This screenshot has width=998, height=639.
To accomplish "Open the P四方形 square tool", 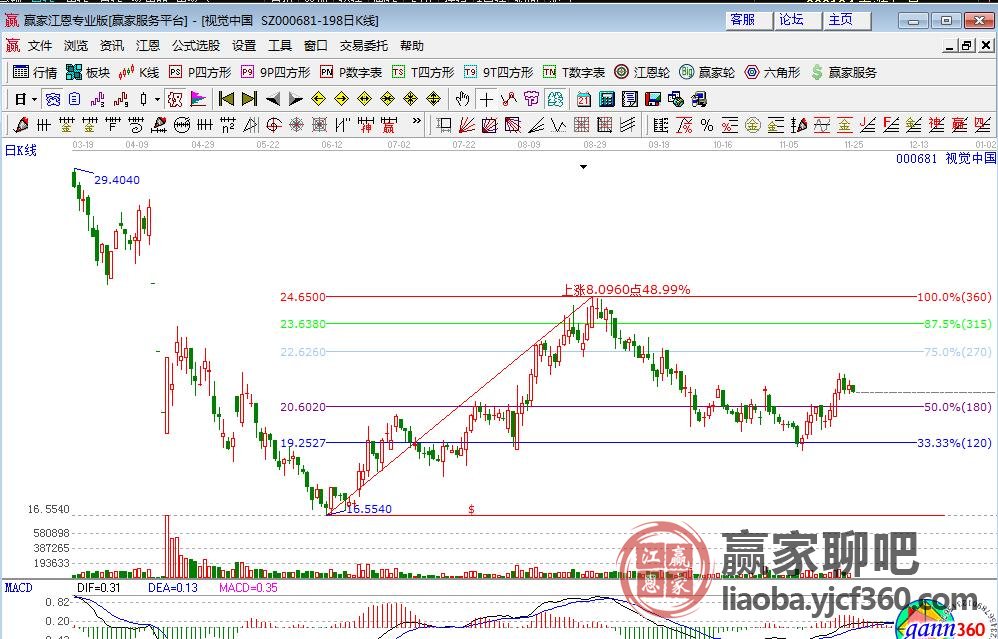I will (200, 73).
